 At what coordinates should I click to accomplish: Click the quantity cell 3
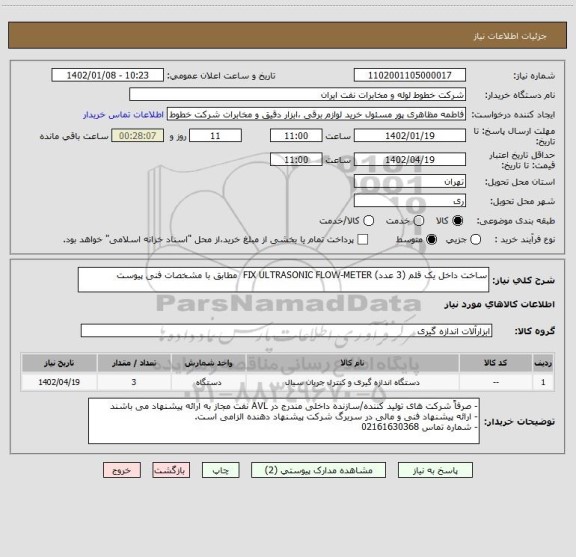[134, 382]
